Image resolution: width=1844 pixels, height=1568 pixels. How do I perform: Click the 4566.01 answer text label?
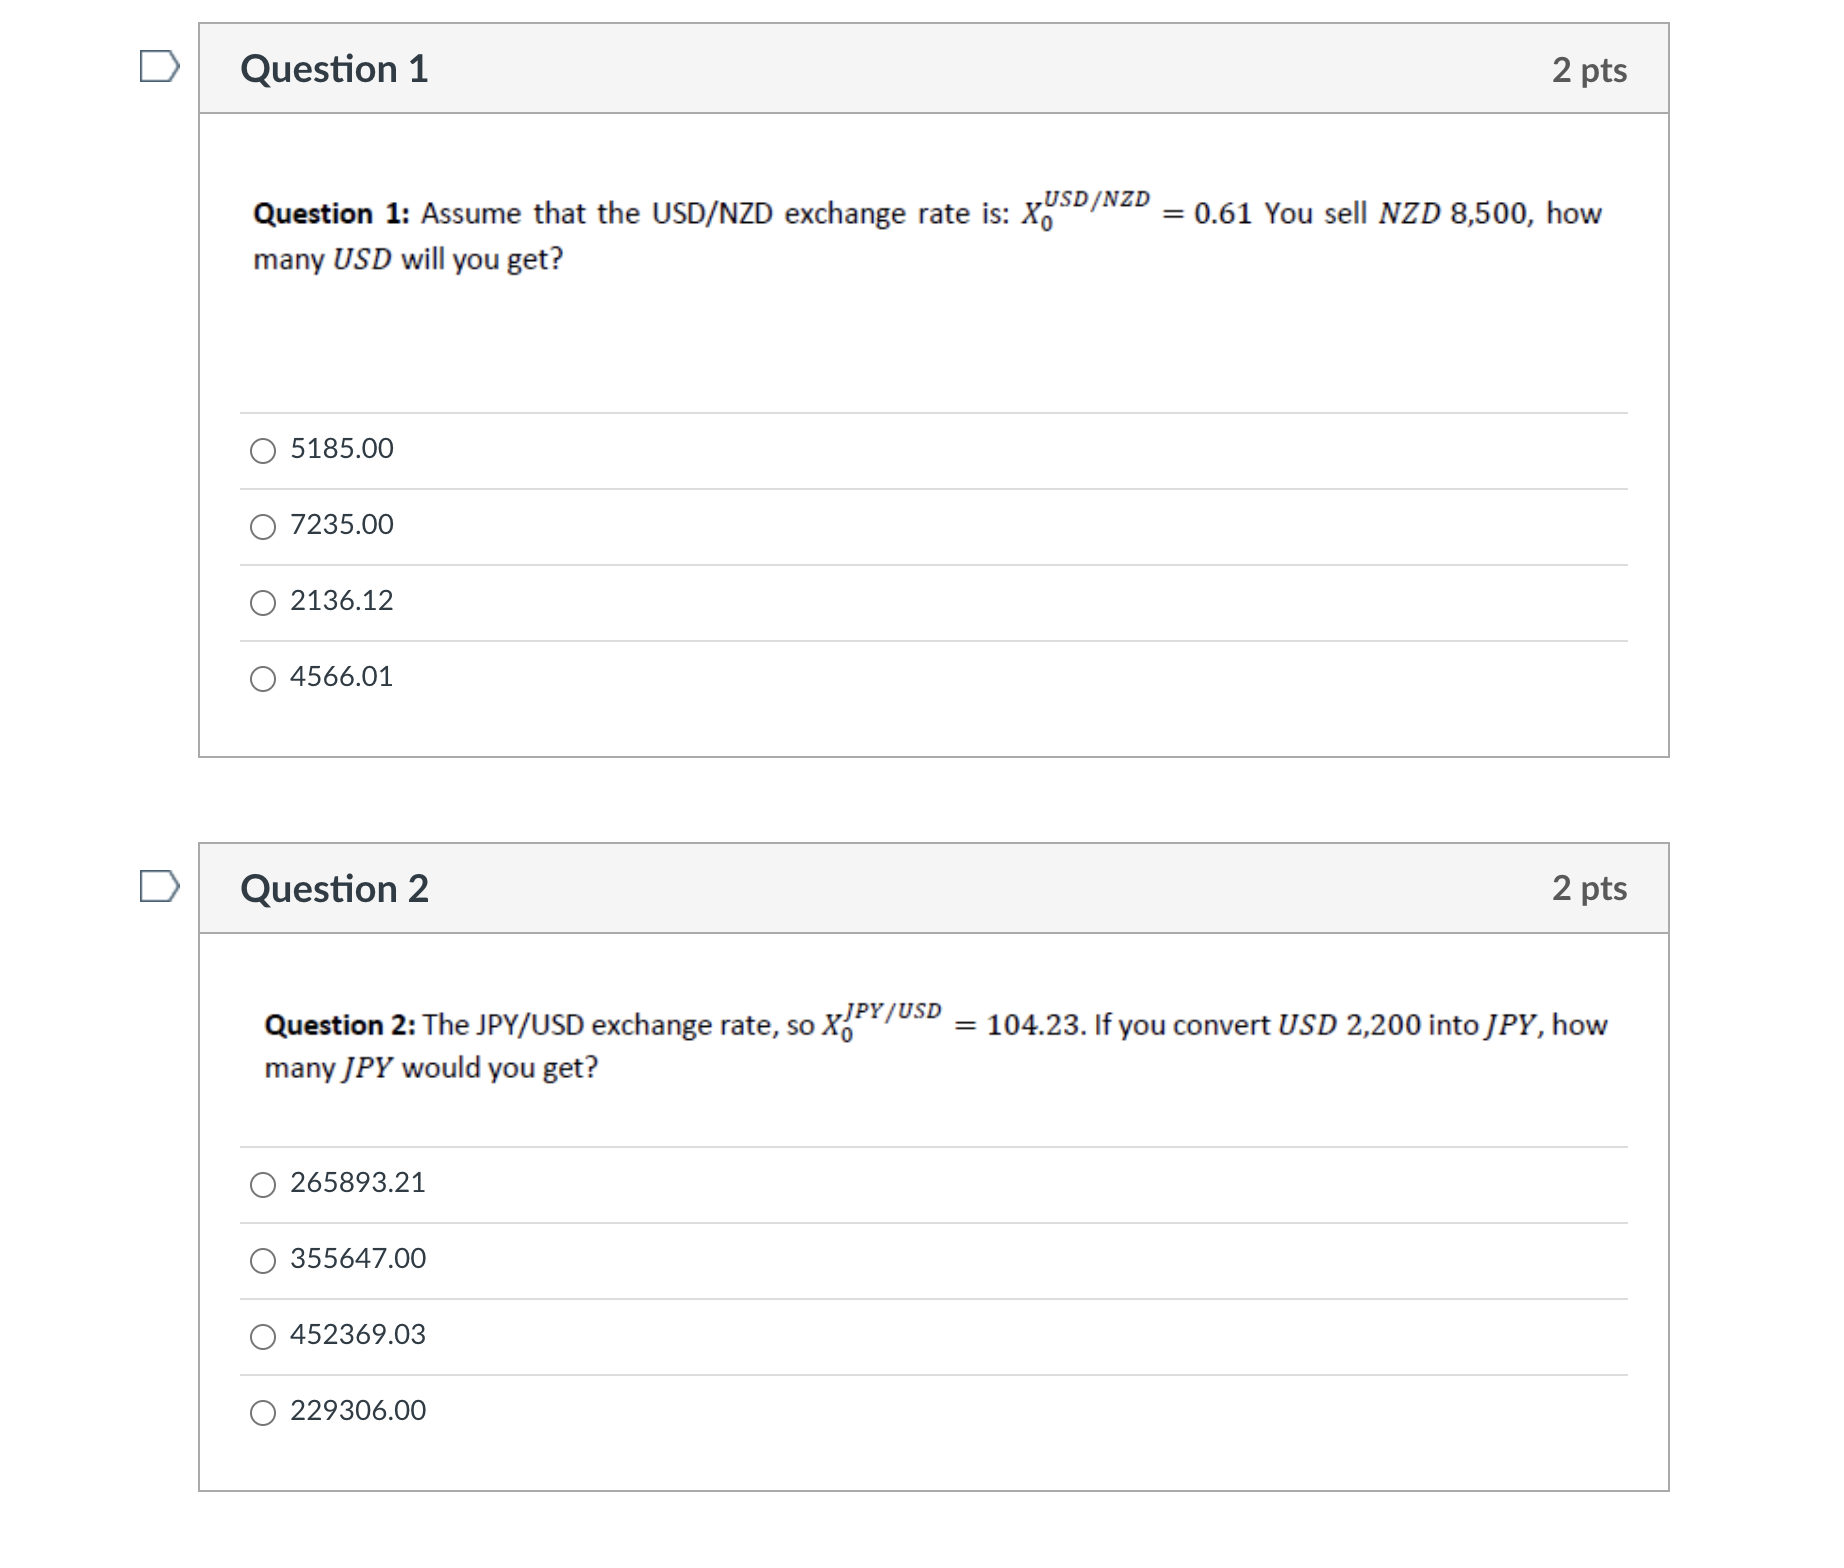341,677
